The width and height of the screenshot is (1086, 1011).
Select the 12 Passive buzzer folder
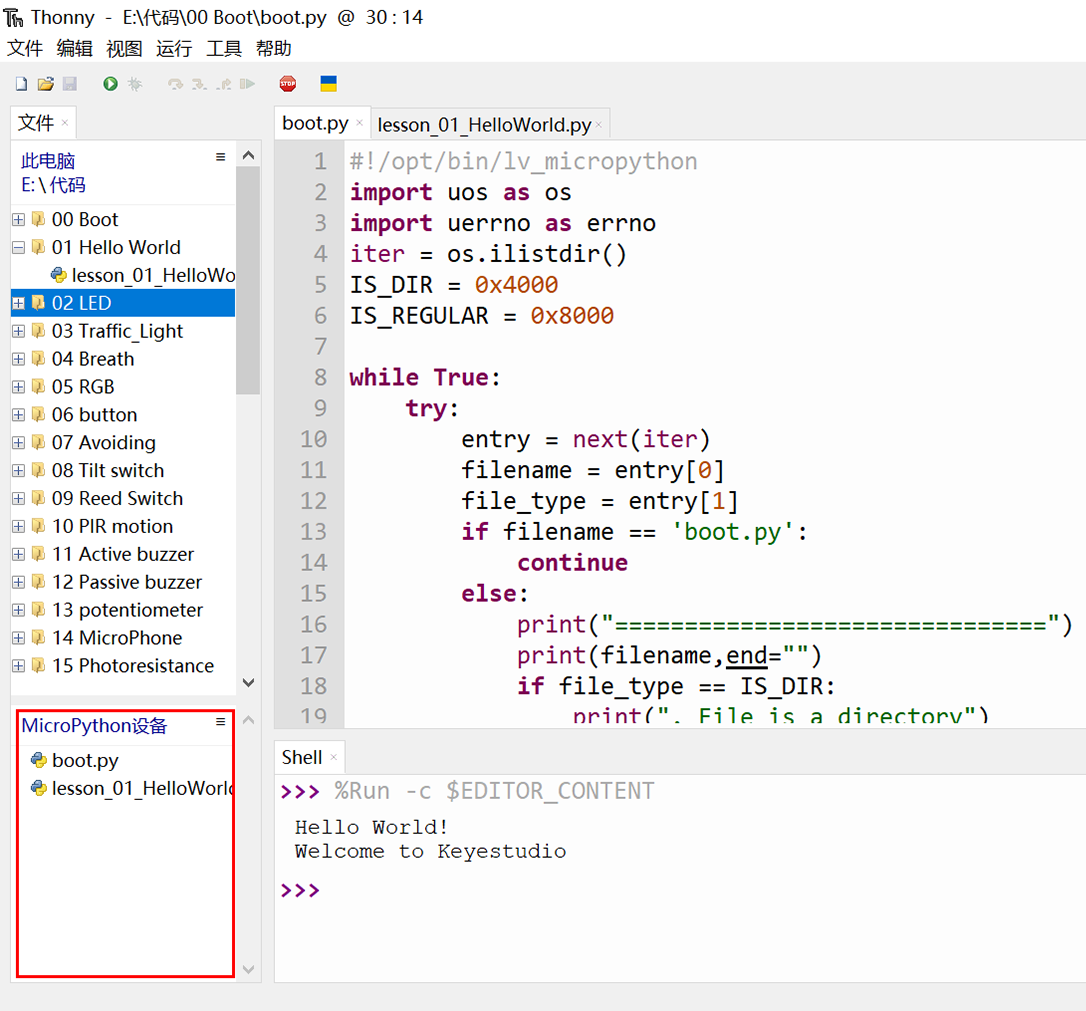click(127, 582)
